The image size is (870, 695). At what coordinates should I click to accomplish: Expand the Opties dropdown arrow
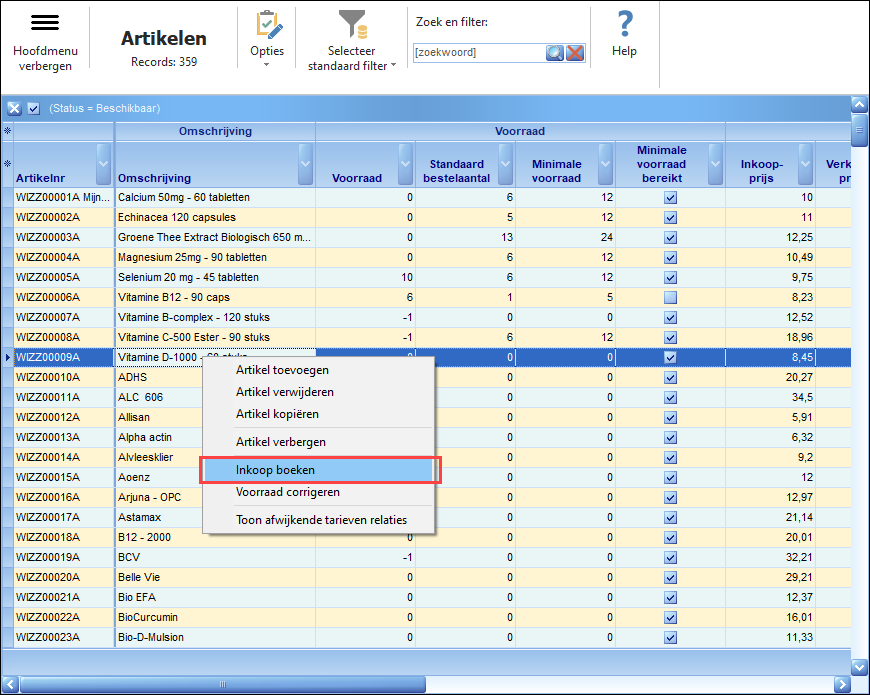click(x=266, y=65)
